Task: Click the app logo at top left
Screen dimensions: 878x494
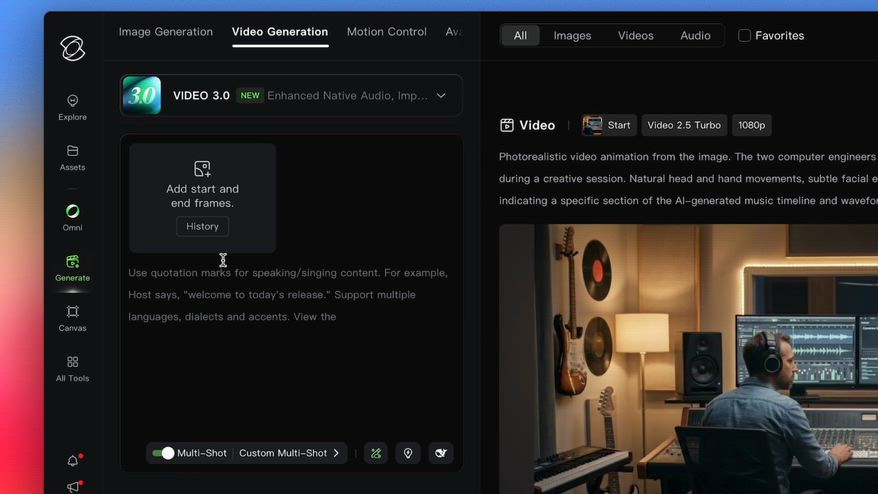Action: tap(72, 47)
